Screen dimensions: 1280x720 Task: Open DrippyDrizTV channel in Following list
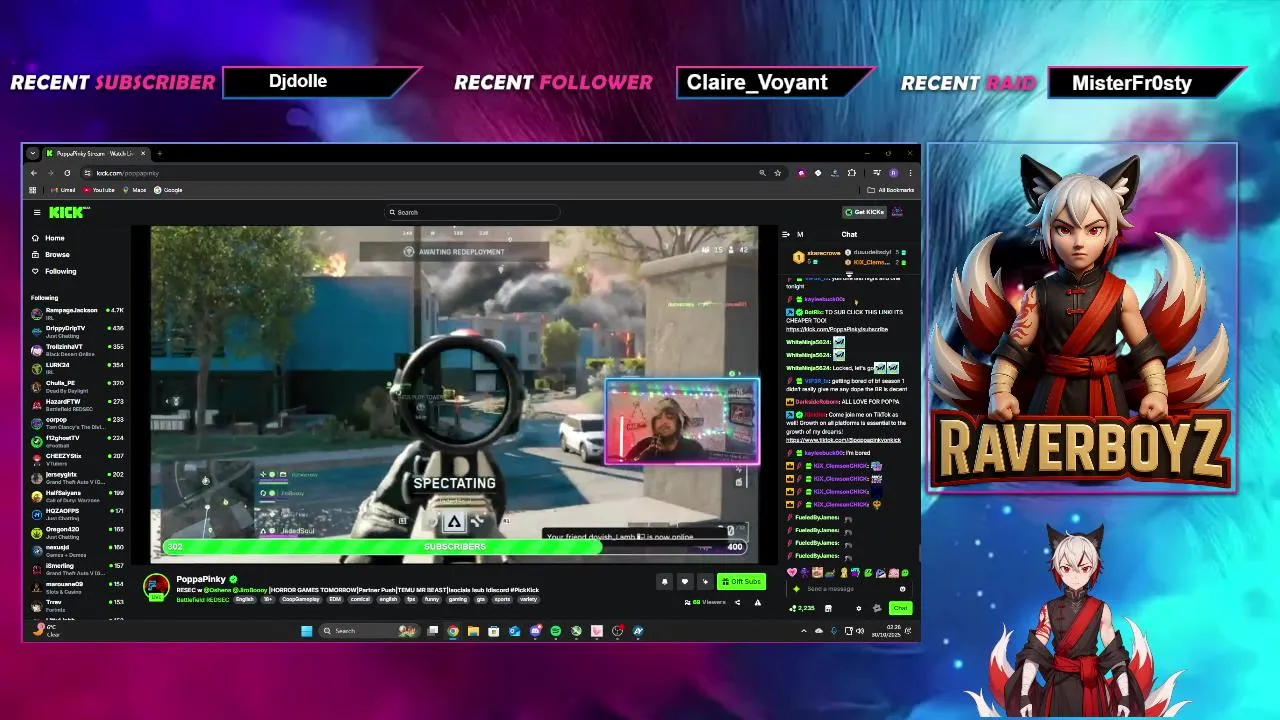(x=78, y=331)
